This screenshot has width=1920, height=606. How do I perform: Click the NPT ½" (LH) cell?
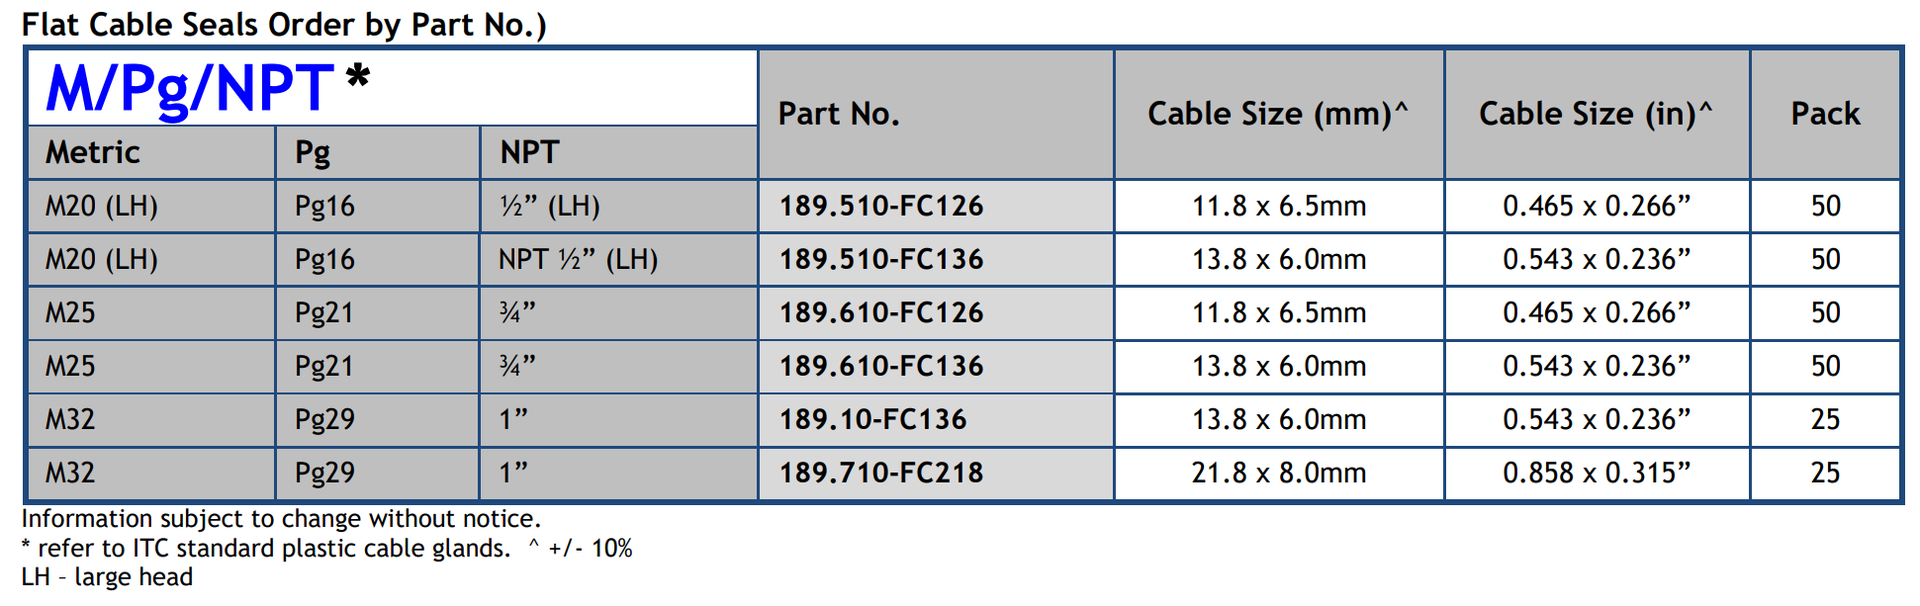pos(578,260)
